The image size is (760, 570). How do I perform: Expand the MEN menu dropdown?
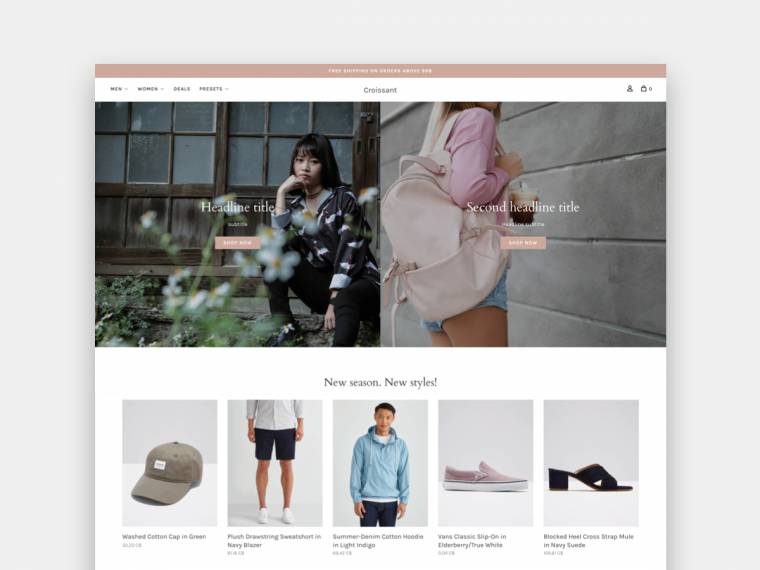pyautogui.click(x=119, y=89)
